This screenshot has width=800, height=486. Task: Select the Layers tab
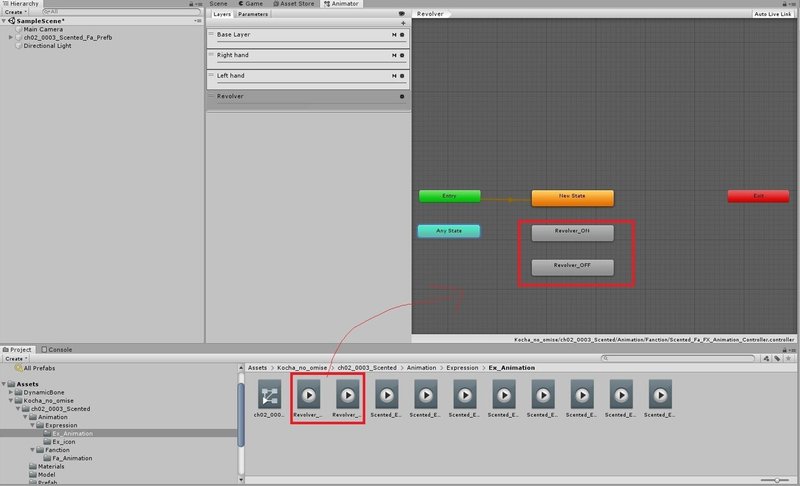coord(222,14)
